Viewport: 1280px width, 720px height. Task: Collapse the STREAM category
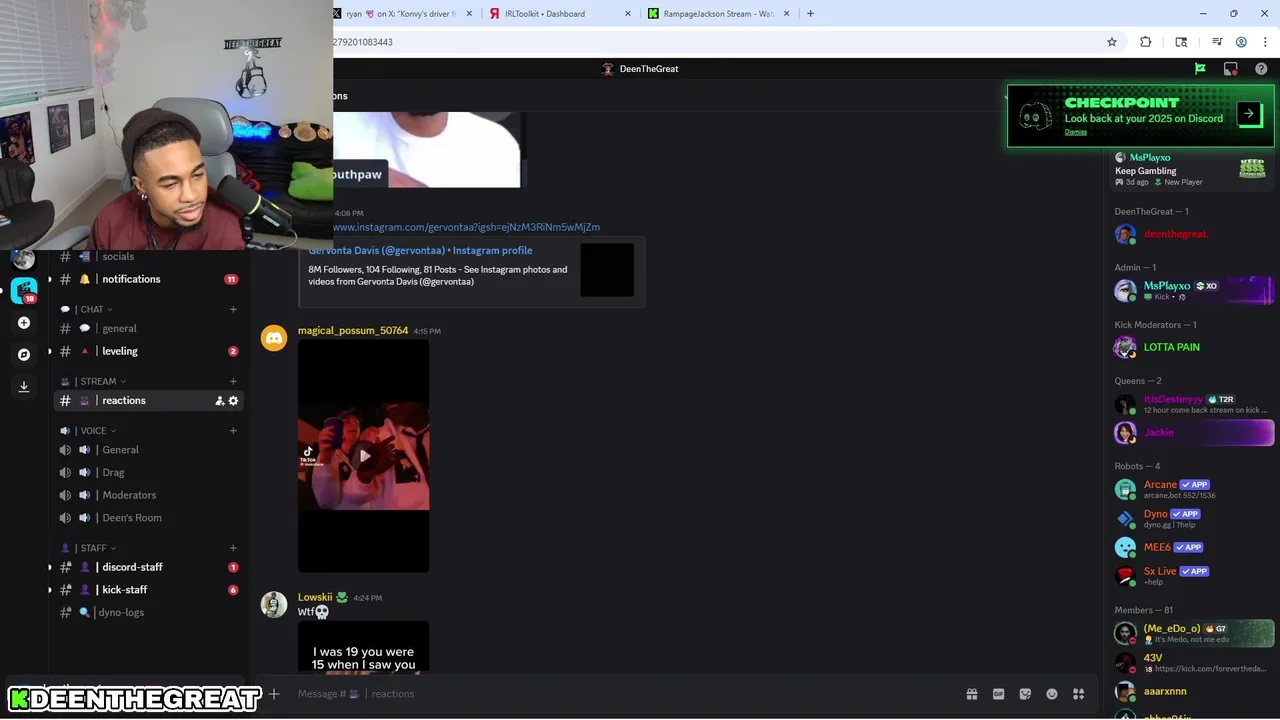(x=94, y=382)
